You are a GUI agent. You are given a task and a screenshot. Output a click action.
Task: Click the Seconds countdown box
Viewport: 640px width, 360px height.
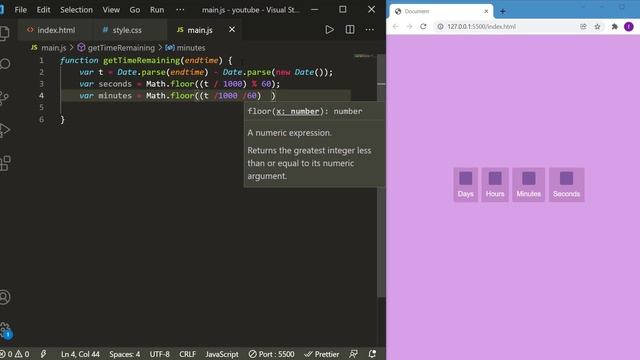tap(566, 184)
